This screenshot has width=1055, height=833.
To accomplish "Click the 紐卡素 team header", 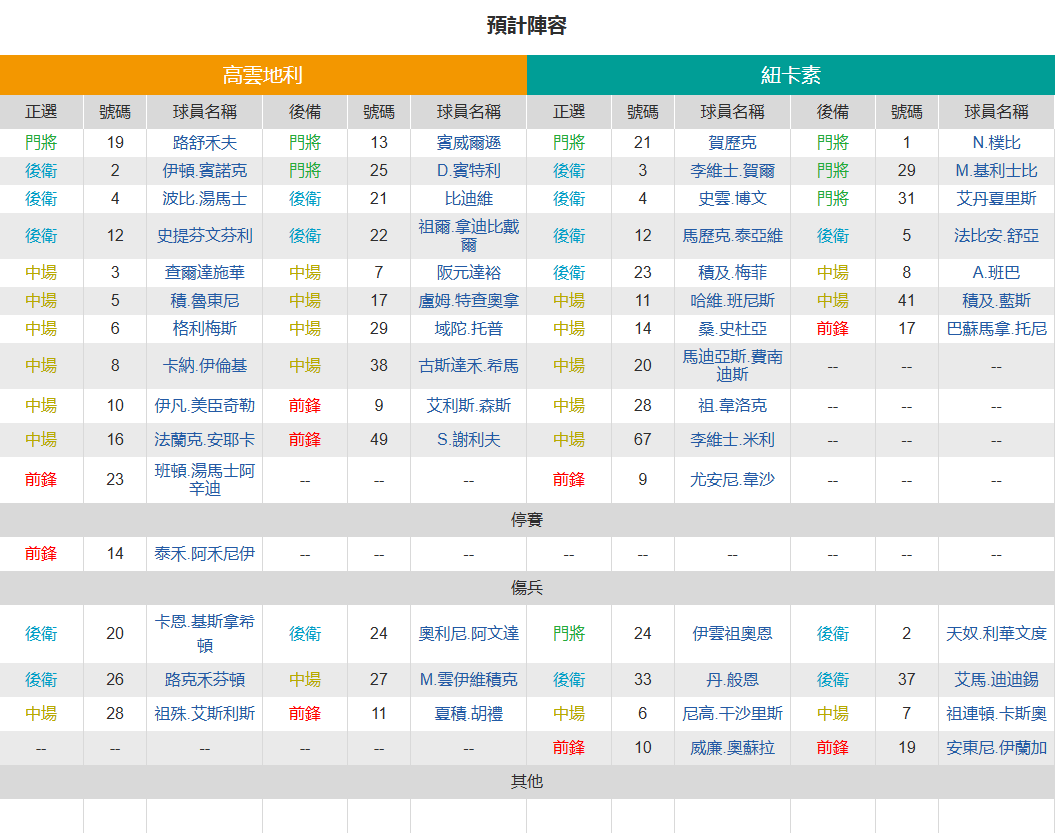I will coord(791,75).
